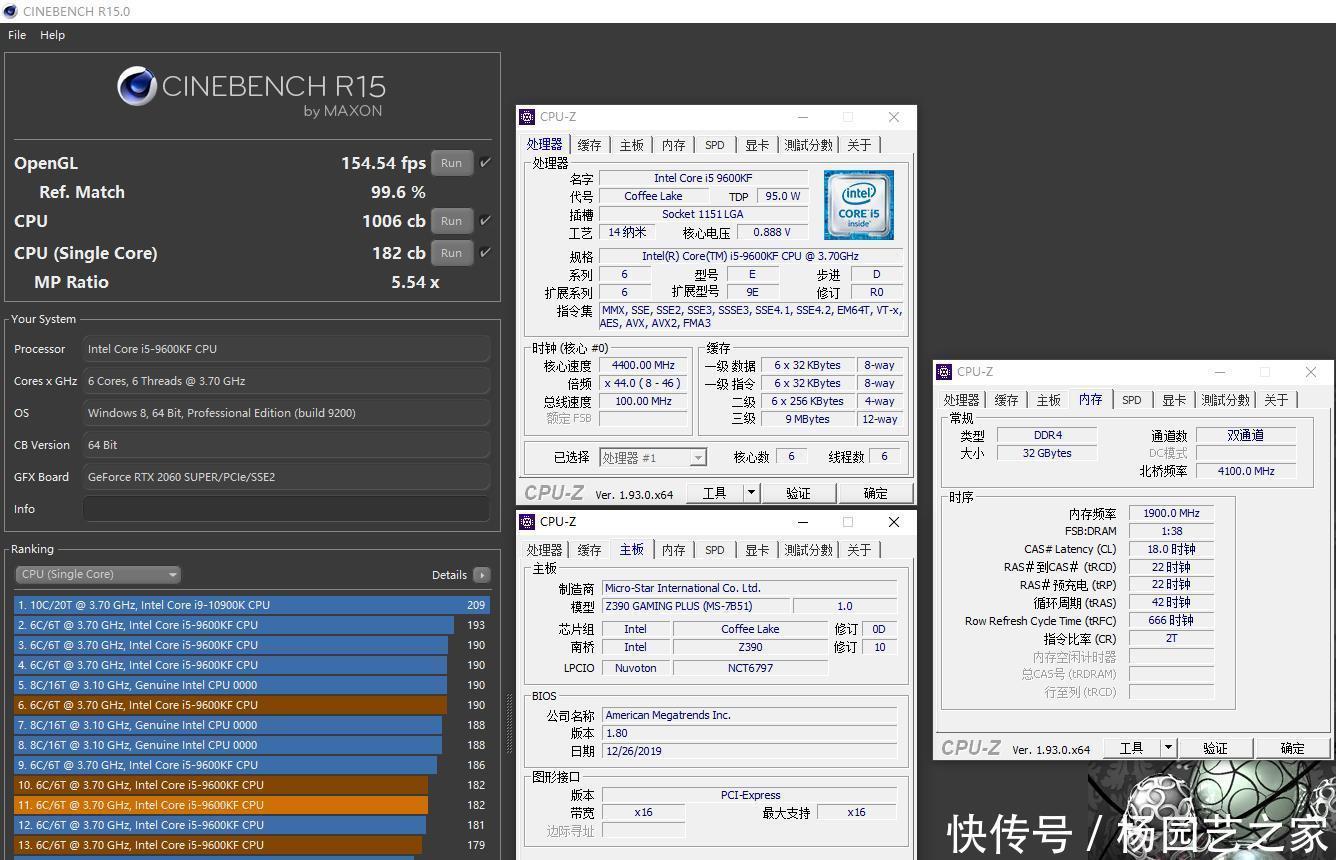Screen dimensions: 1336x860
Task: Switch to 主板 tab in memory CPU-Z window
Action: click(x=1048, y=400)
